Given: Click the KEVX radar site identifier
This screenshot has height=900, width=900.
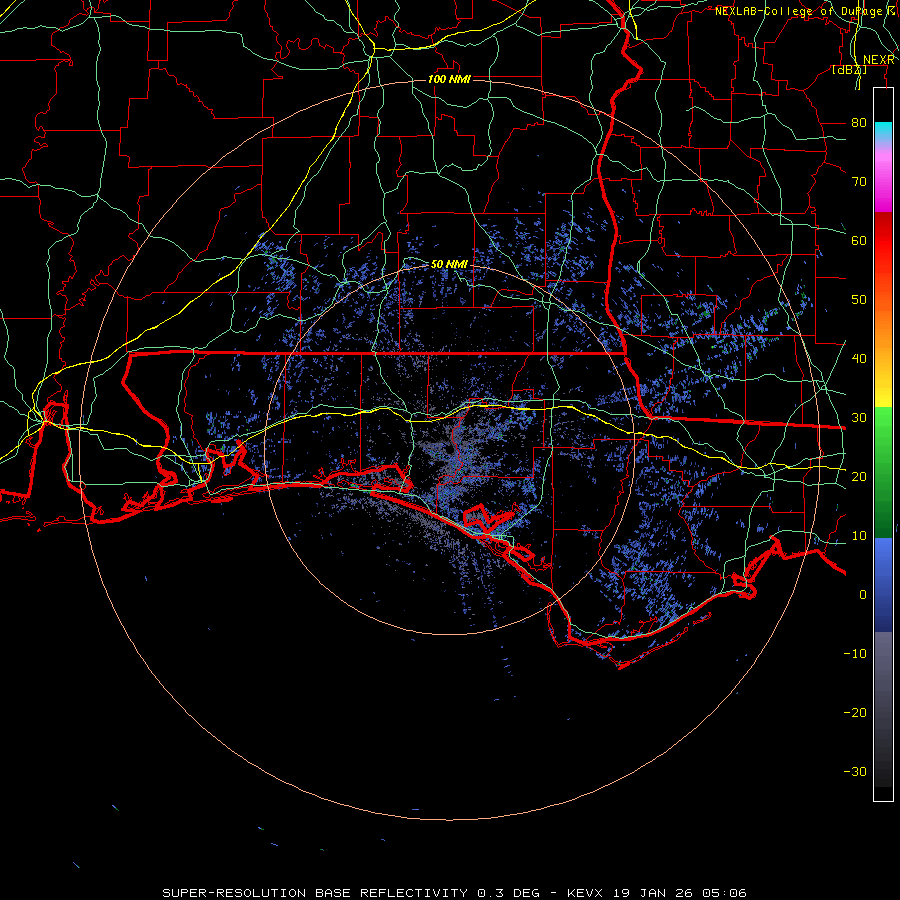Looking at the screenshot, I should [x=585, y=893].
